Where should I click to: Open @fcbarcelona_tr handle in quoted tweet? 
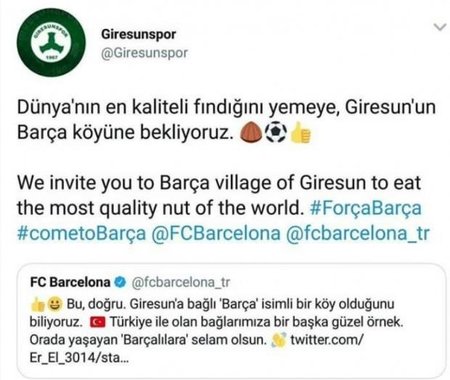pyautogui.click(x=181, y=282)
